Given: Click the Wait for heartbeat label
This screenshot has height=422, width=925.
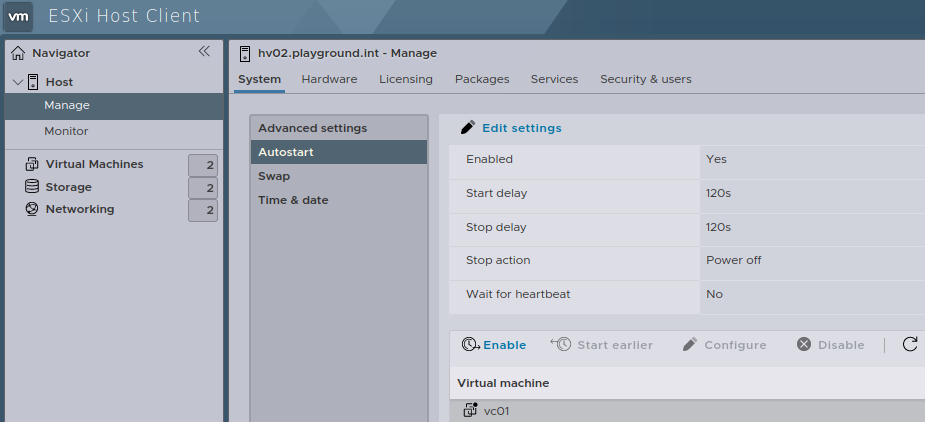Looking at the screenshot, I should click(519, 294).
